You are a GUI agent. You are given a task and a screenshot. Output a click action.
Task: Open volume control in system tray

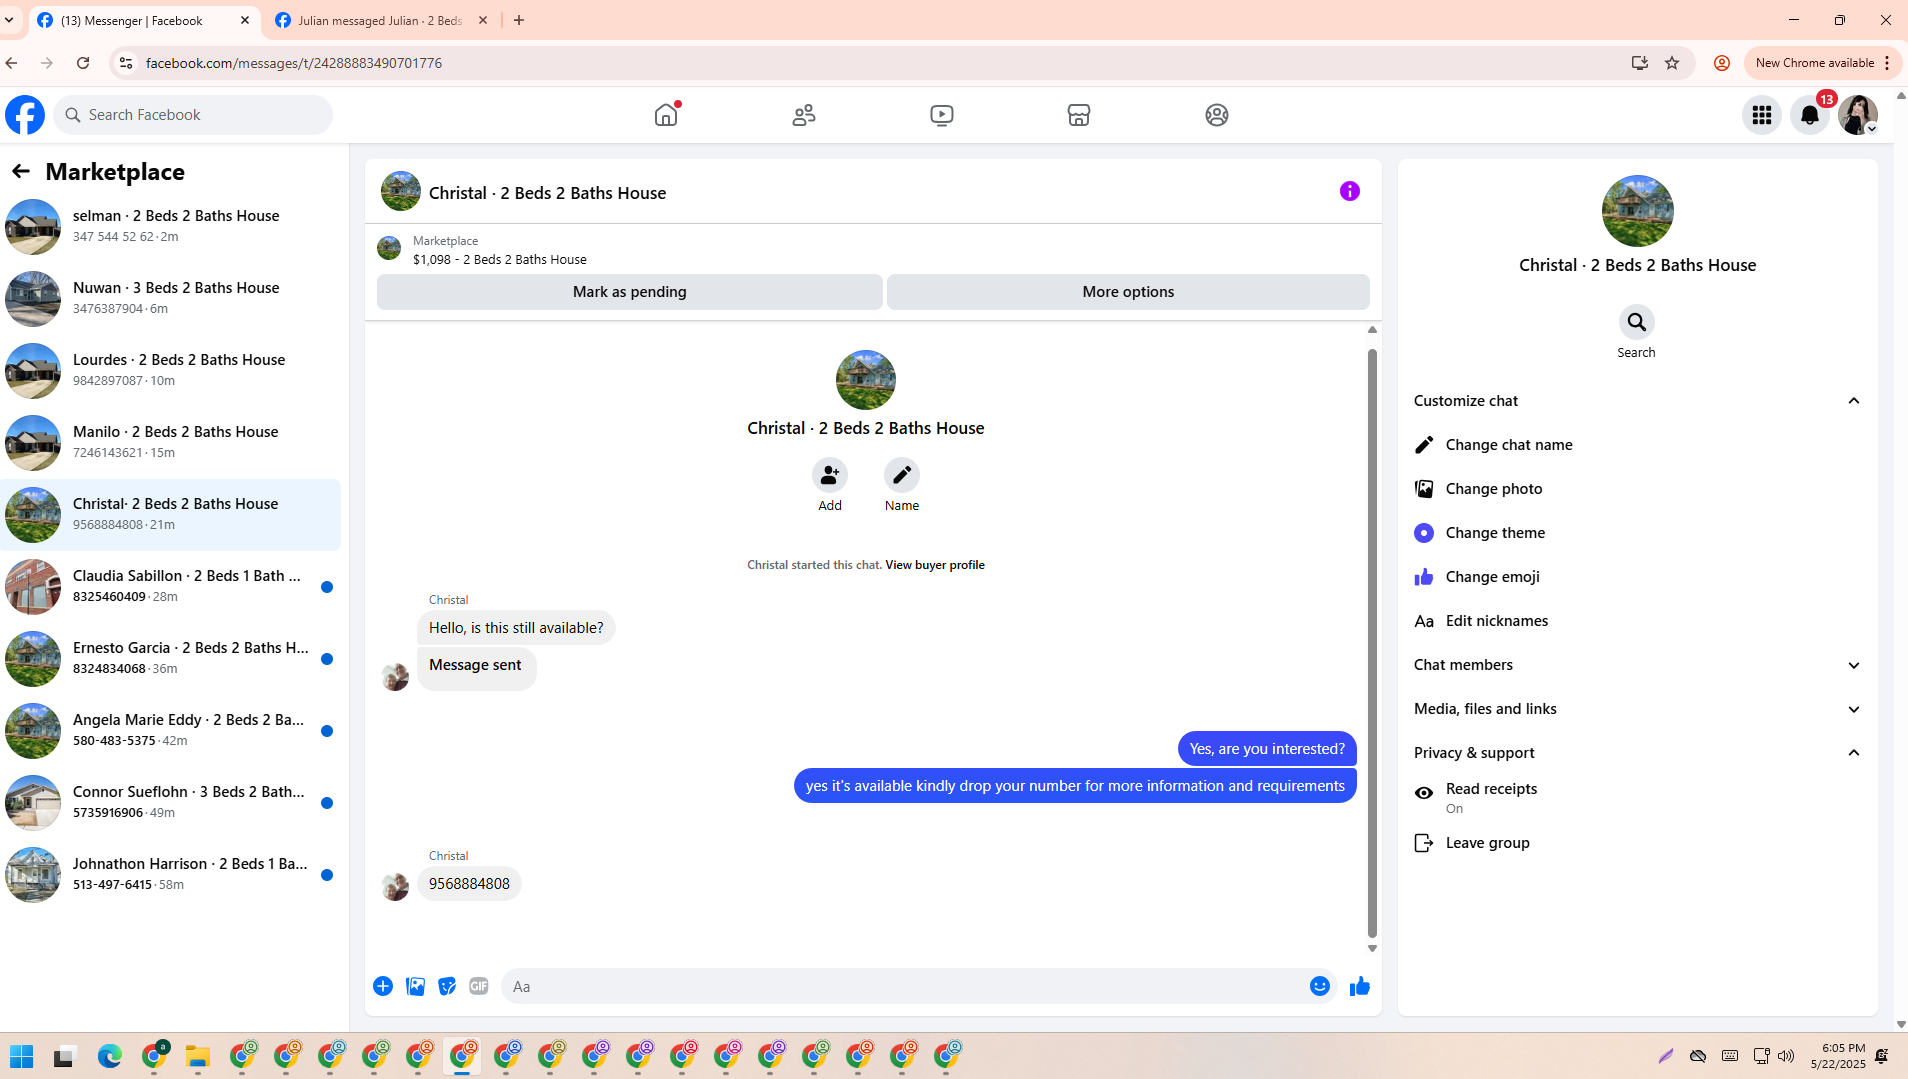pyautogui.click(x=1786, y=1056)
